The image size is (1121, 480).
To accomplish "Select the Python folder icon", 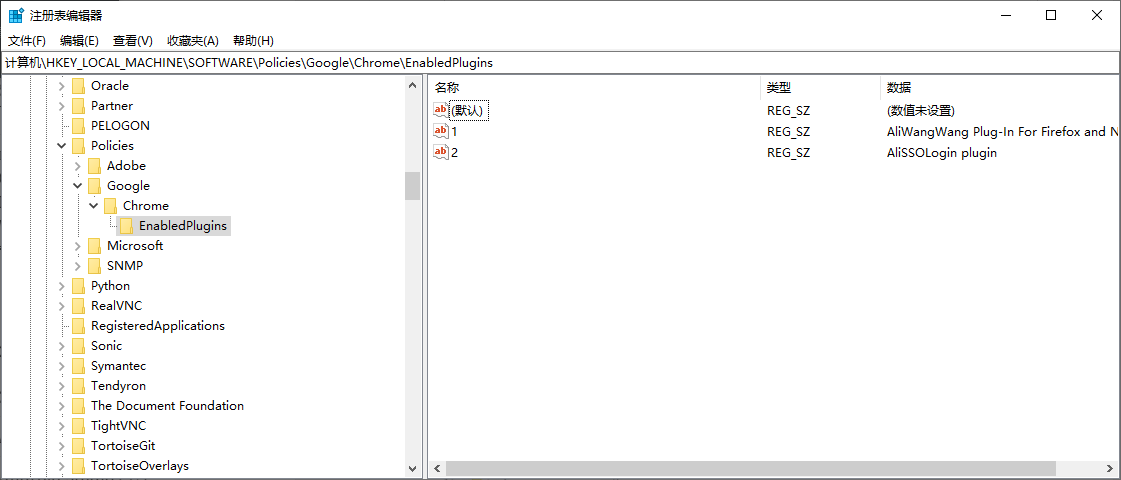I will pyautogui.click(x=79, y=286).
